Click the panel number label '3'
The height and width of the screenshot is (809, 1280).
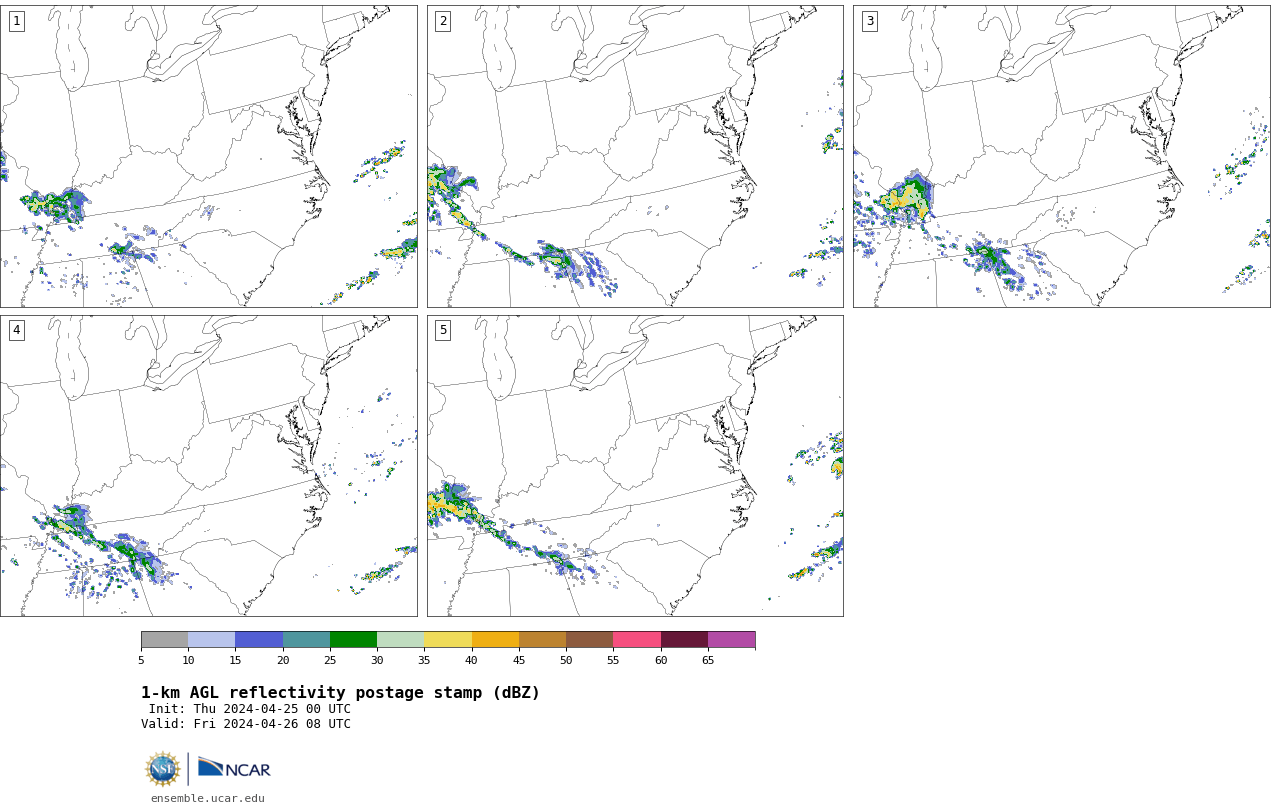click(870, 21)
